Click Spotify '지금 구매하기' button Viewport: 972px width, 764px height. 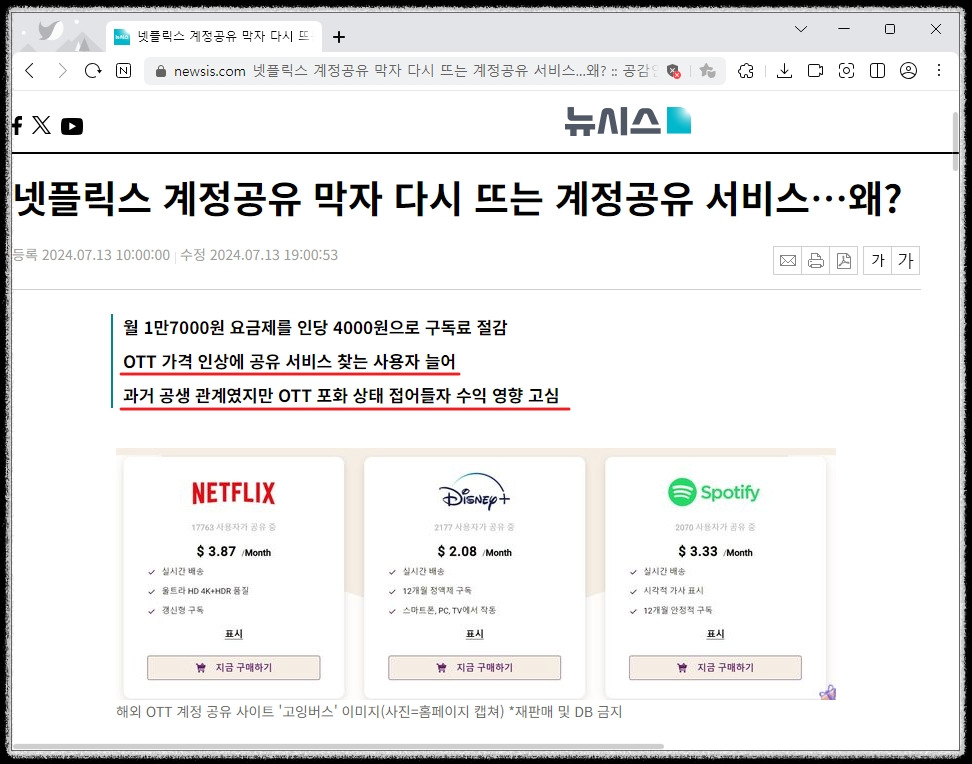click(x=715, y=667)
